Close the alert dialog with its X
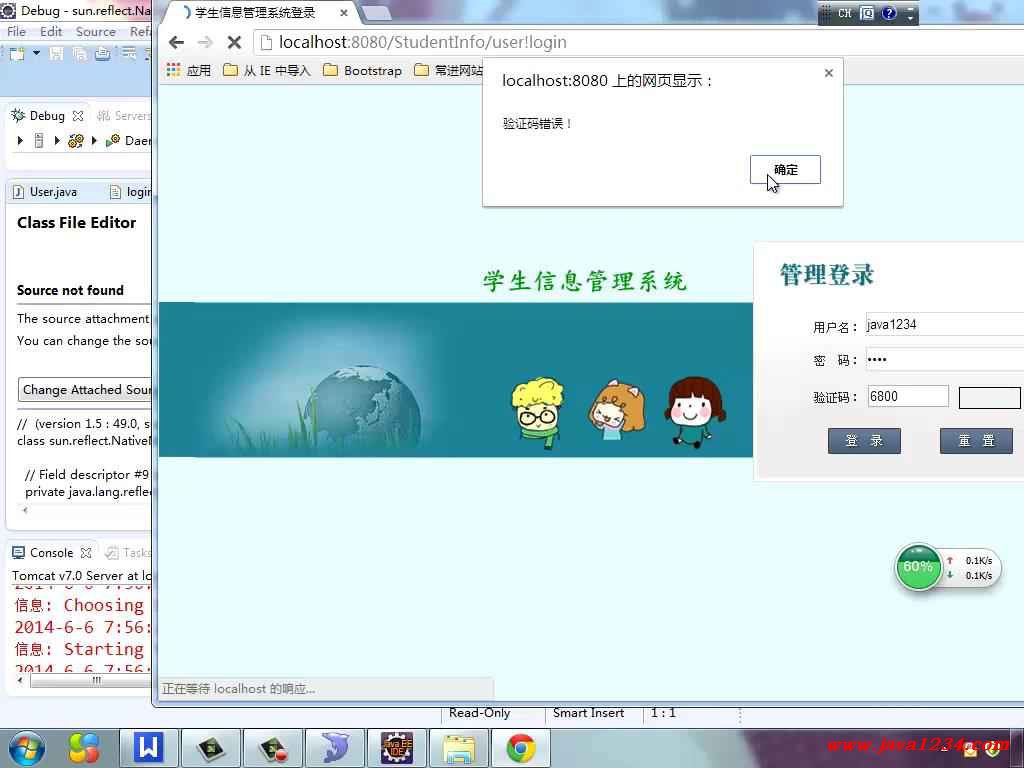 point(828,73)
